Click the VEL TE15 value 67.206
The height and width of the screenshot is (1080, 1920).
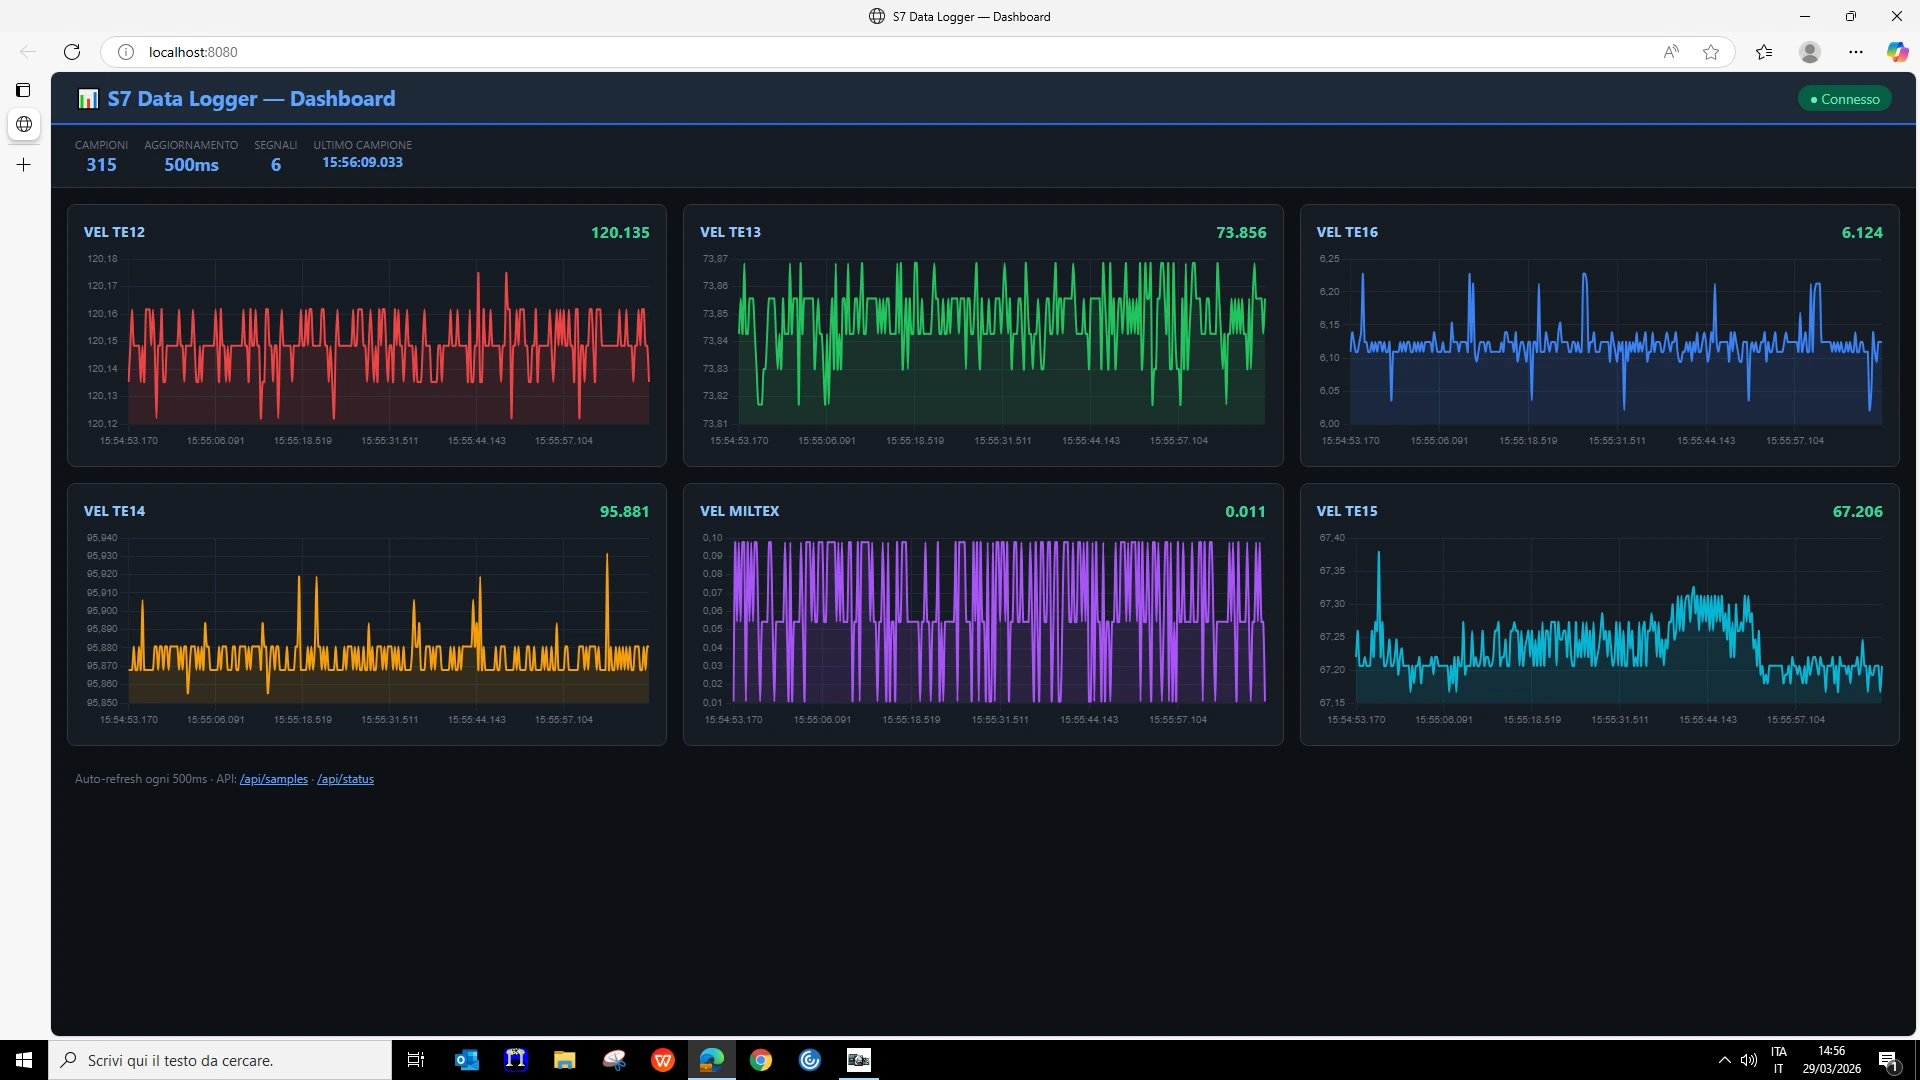pos(1857,511)
